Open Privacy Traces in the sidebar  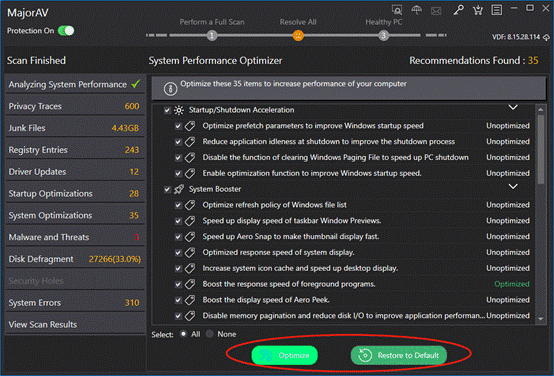click(75, 106)
